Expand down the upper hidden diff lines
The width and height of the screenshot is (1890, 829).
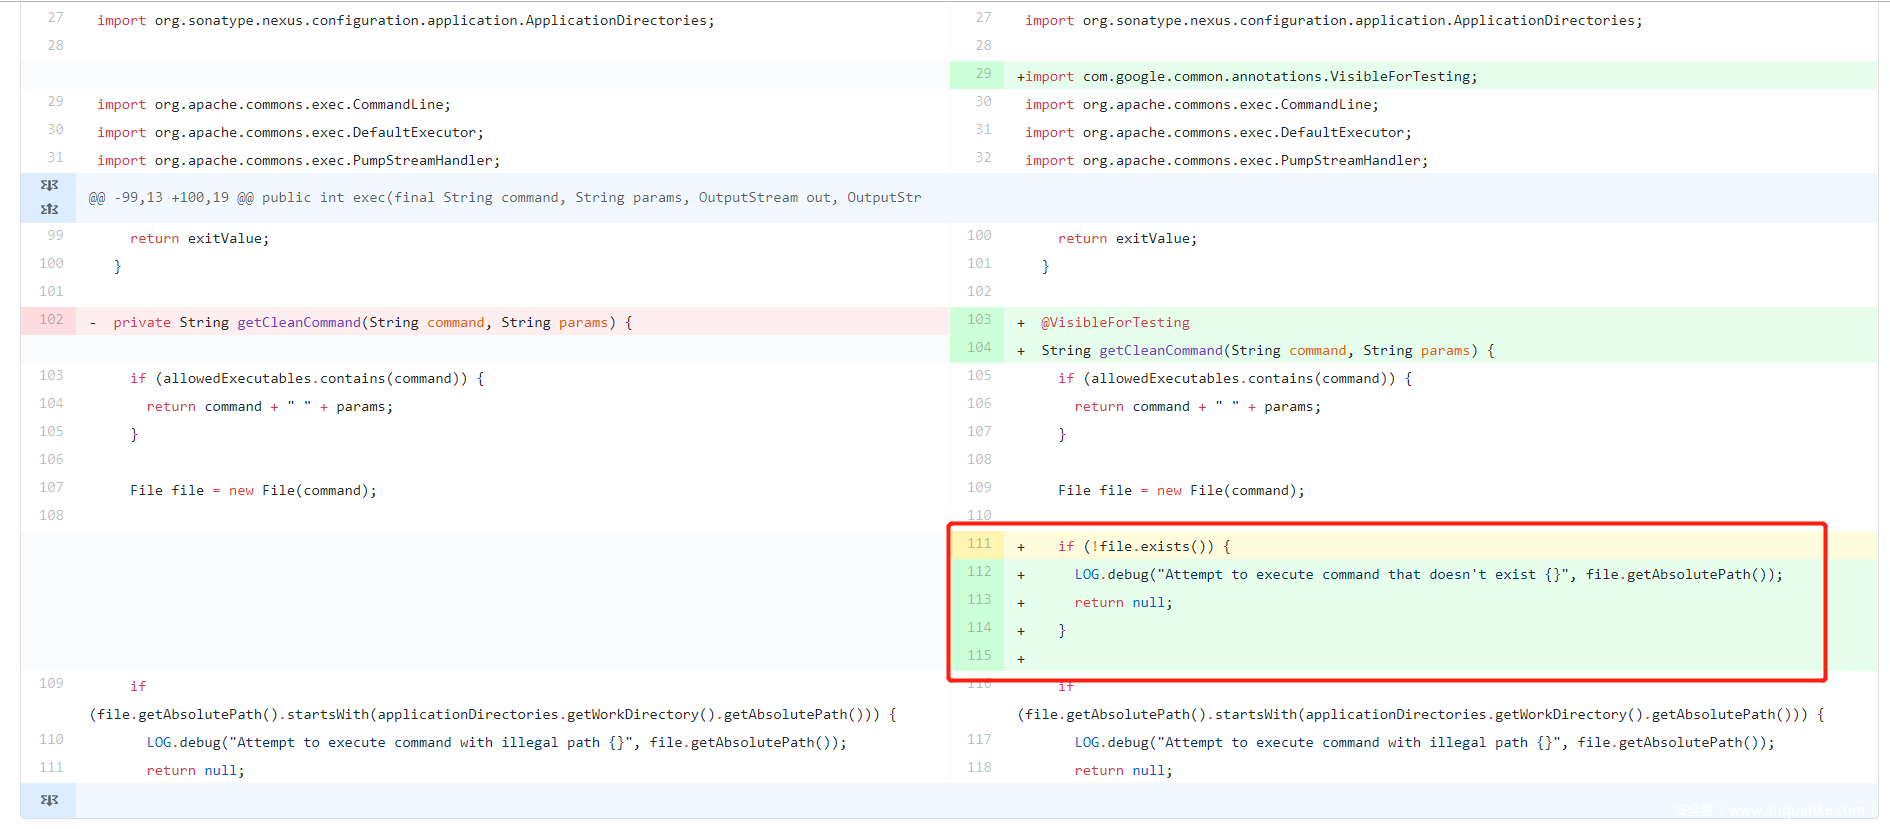(x=49, y=186)
